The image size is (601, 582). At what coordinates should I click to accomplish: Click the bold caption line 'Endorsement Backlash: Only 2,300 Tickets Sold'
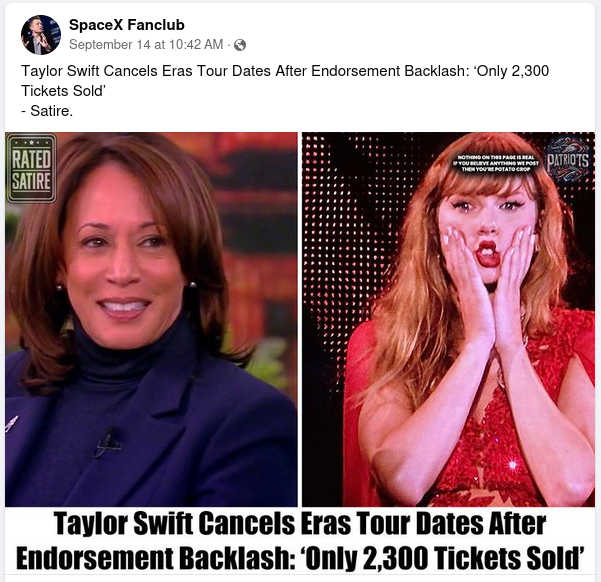(x=300, y=558)
